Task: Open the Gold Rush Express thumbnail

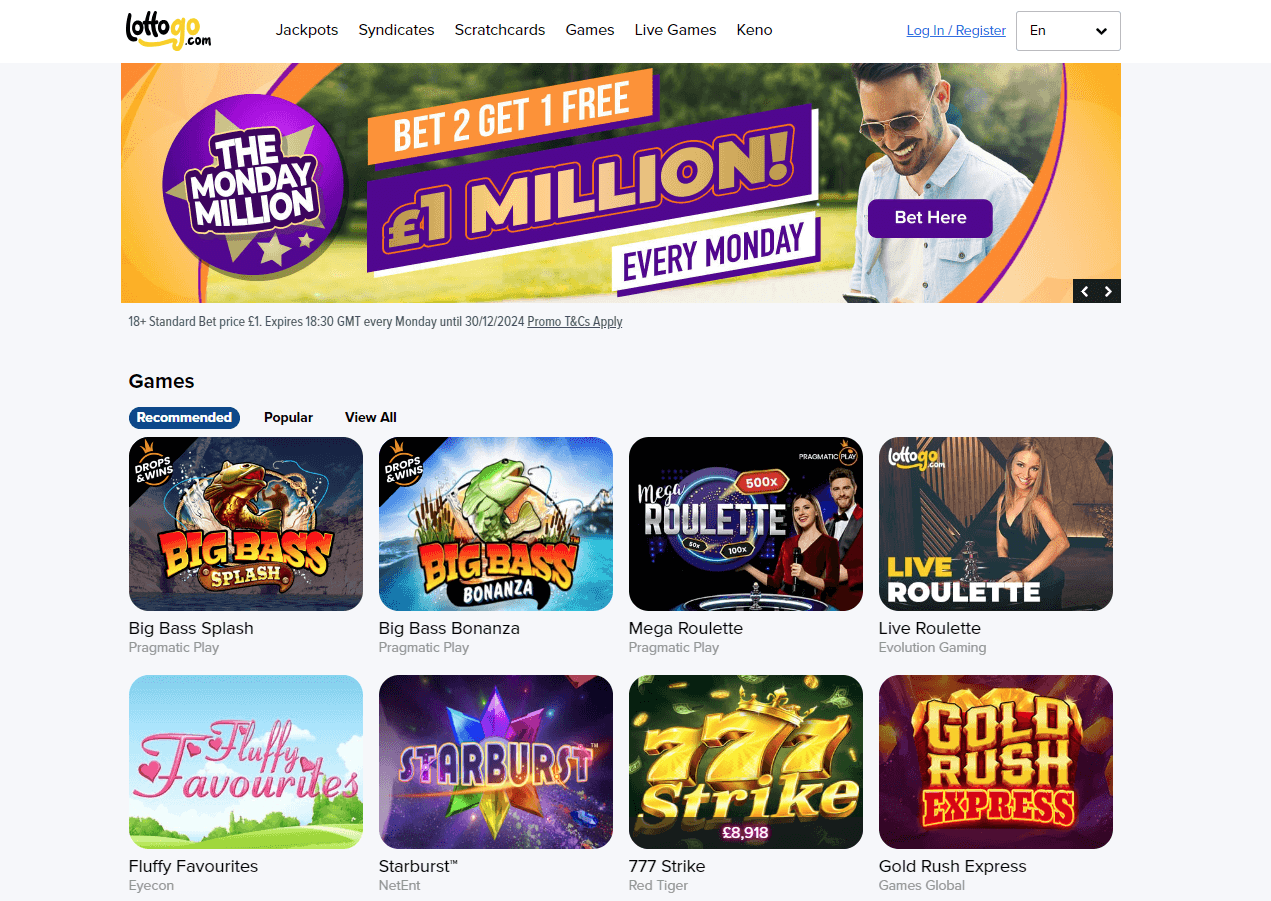Action: coord(996,762)
